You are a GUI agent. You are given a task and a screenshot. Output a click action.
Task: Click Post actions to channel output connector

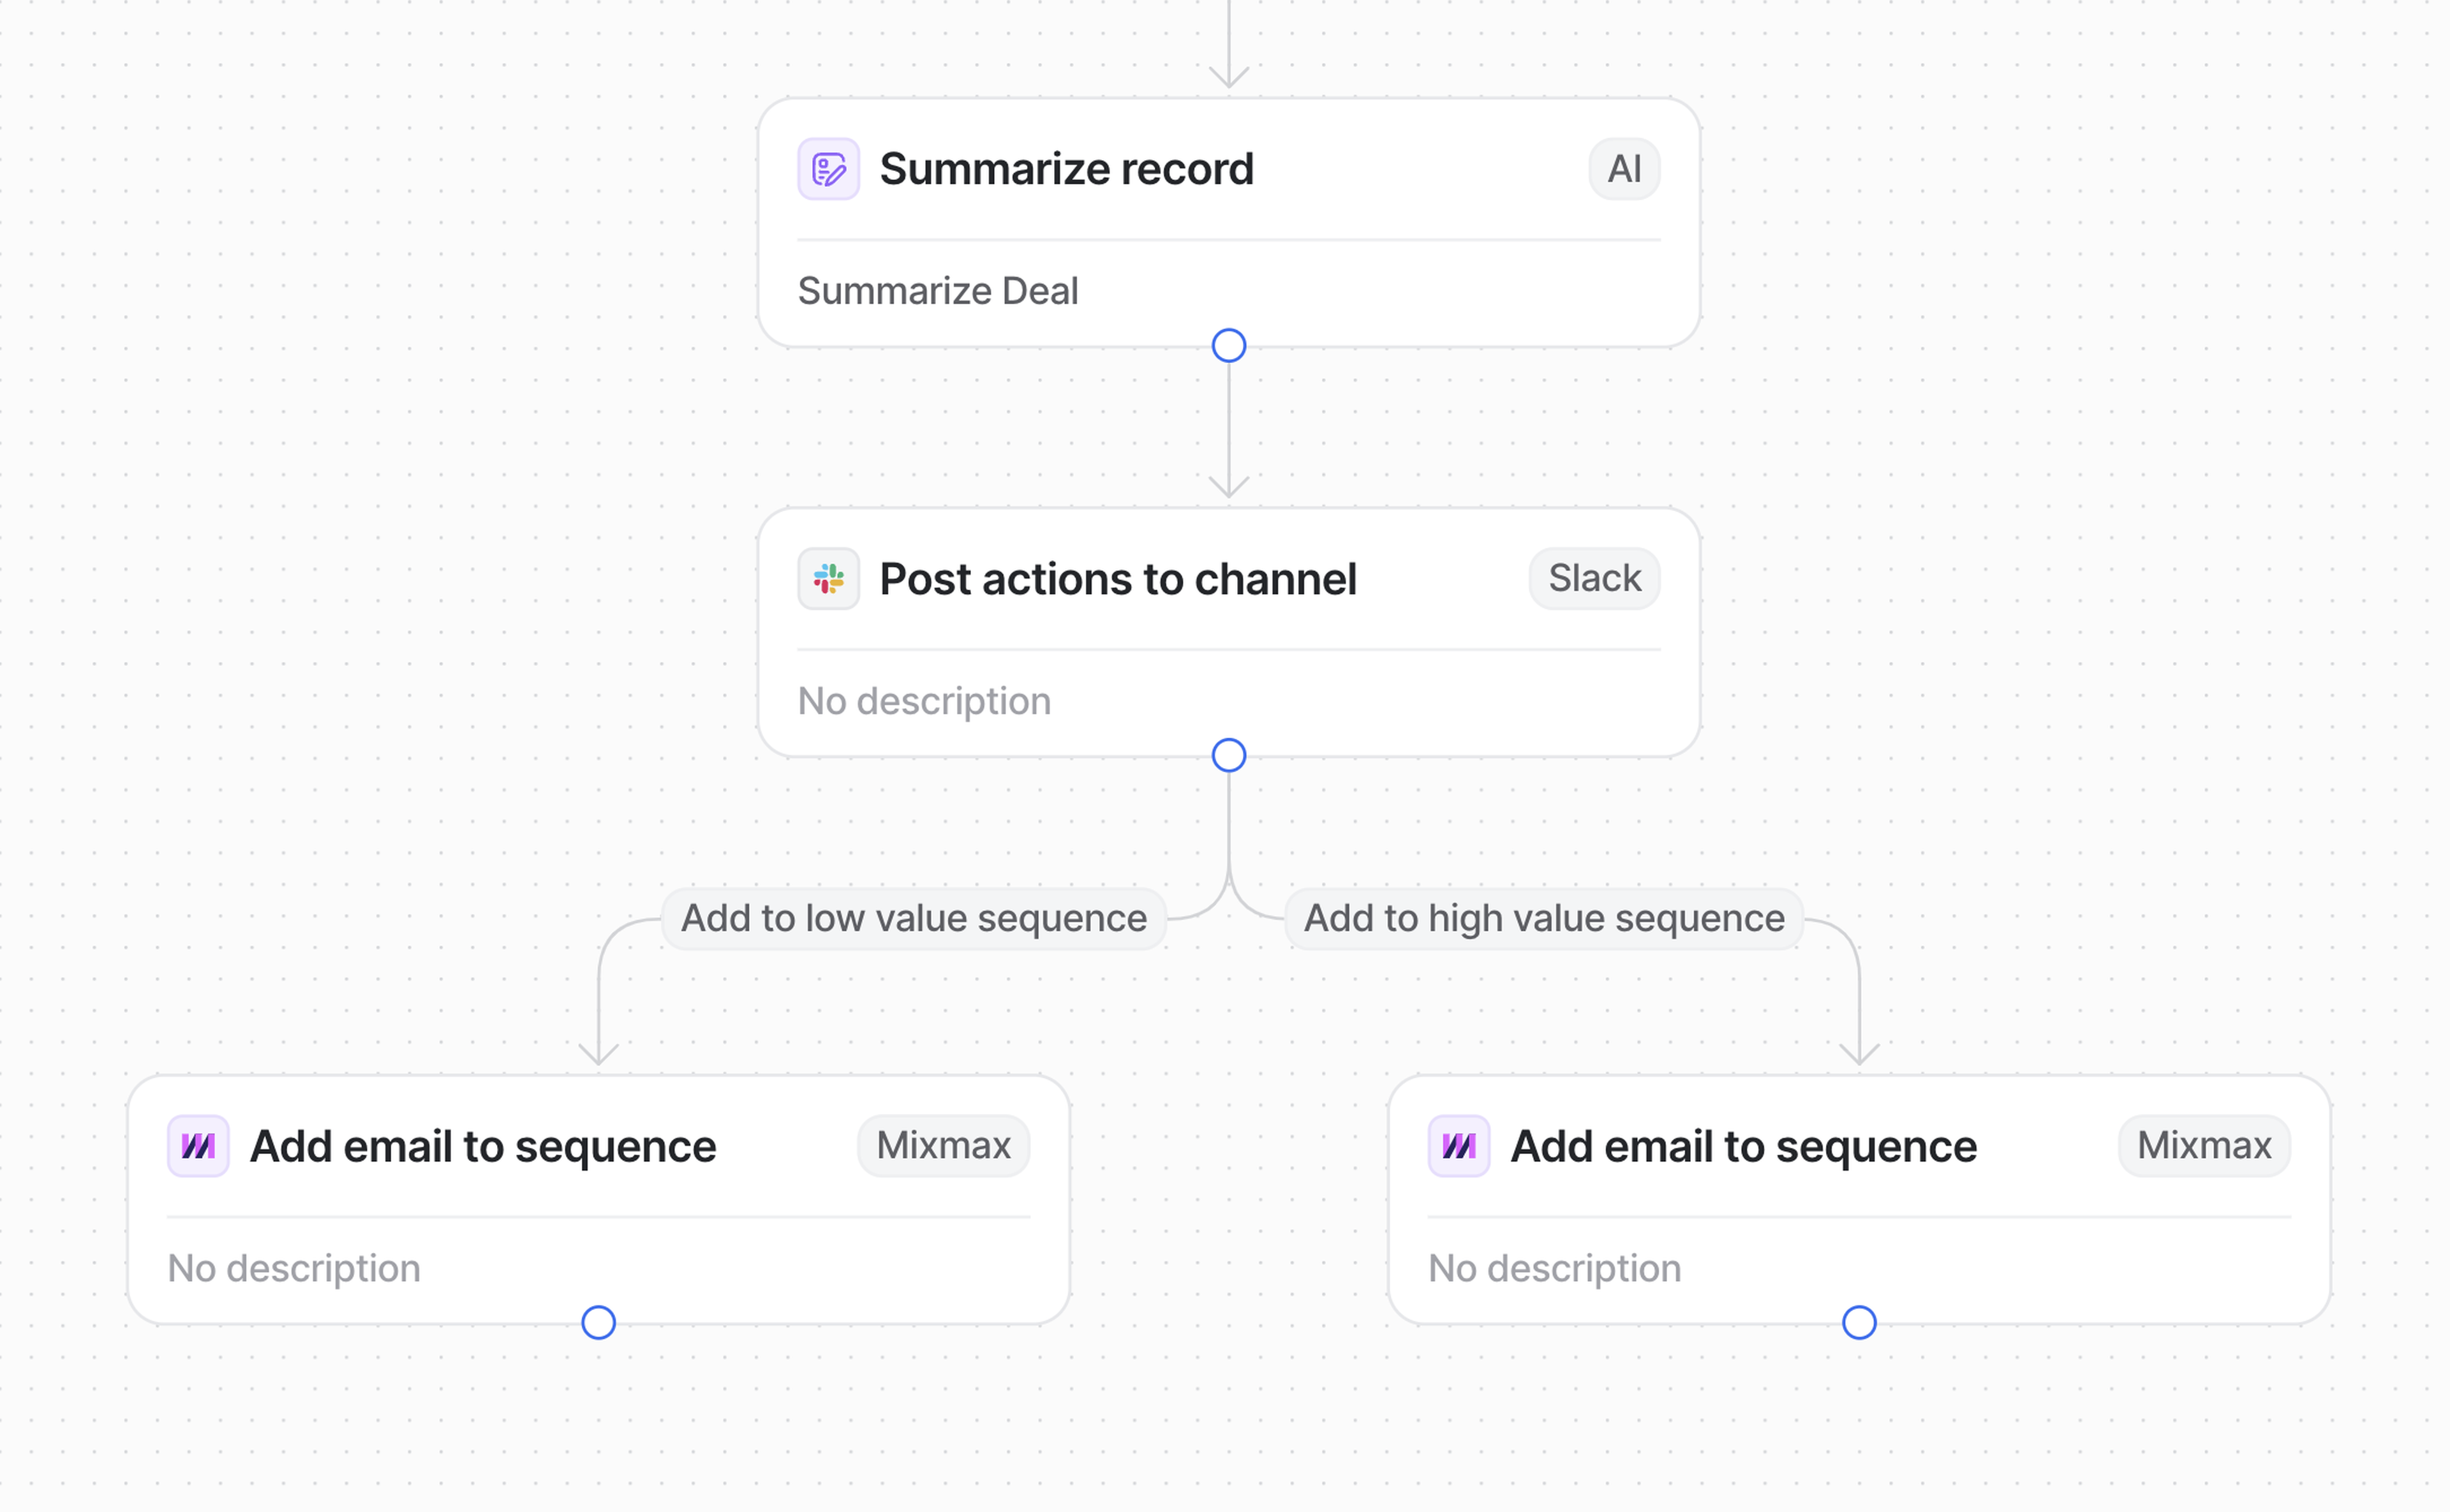point(1228,755)
